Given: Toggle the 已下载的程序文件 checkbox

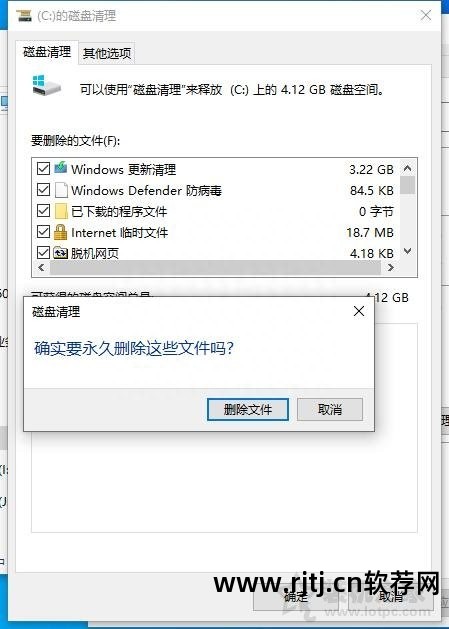Looking at the screenshot, I should [x=43, y=211].
